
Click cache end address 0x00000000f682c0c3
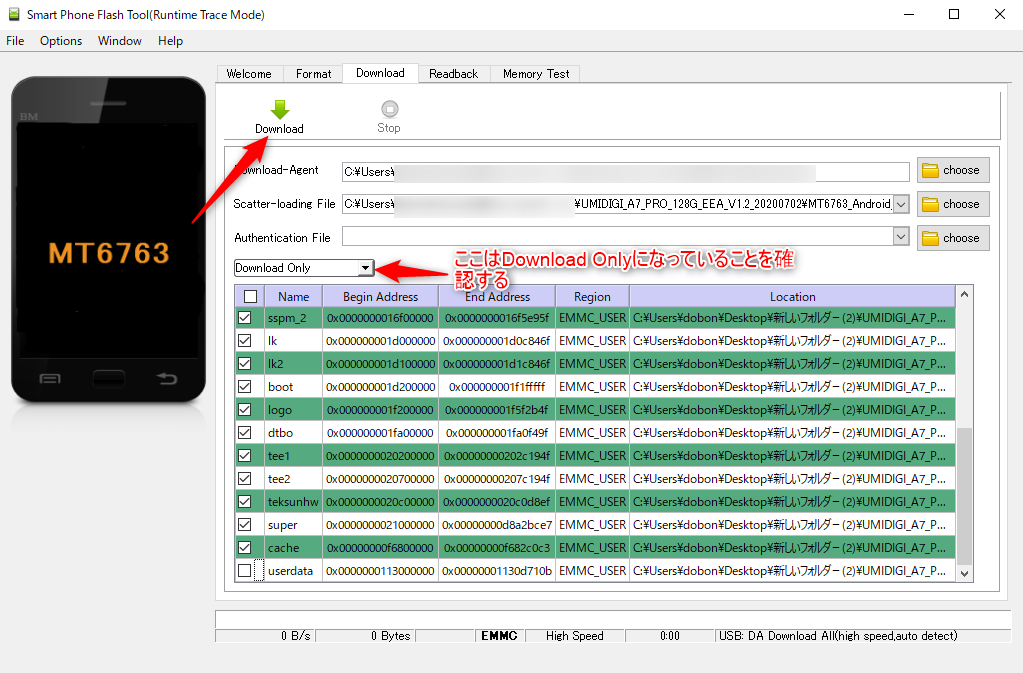tap(497, 548)
